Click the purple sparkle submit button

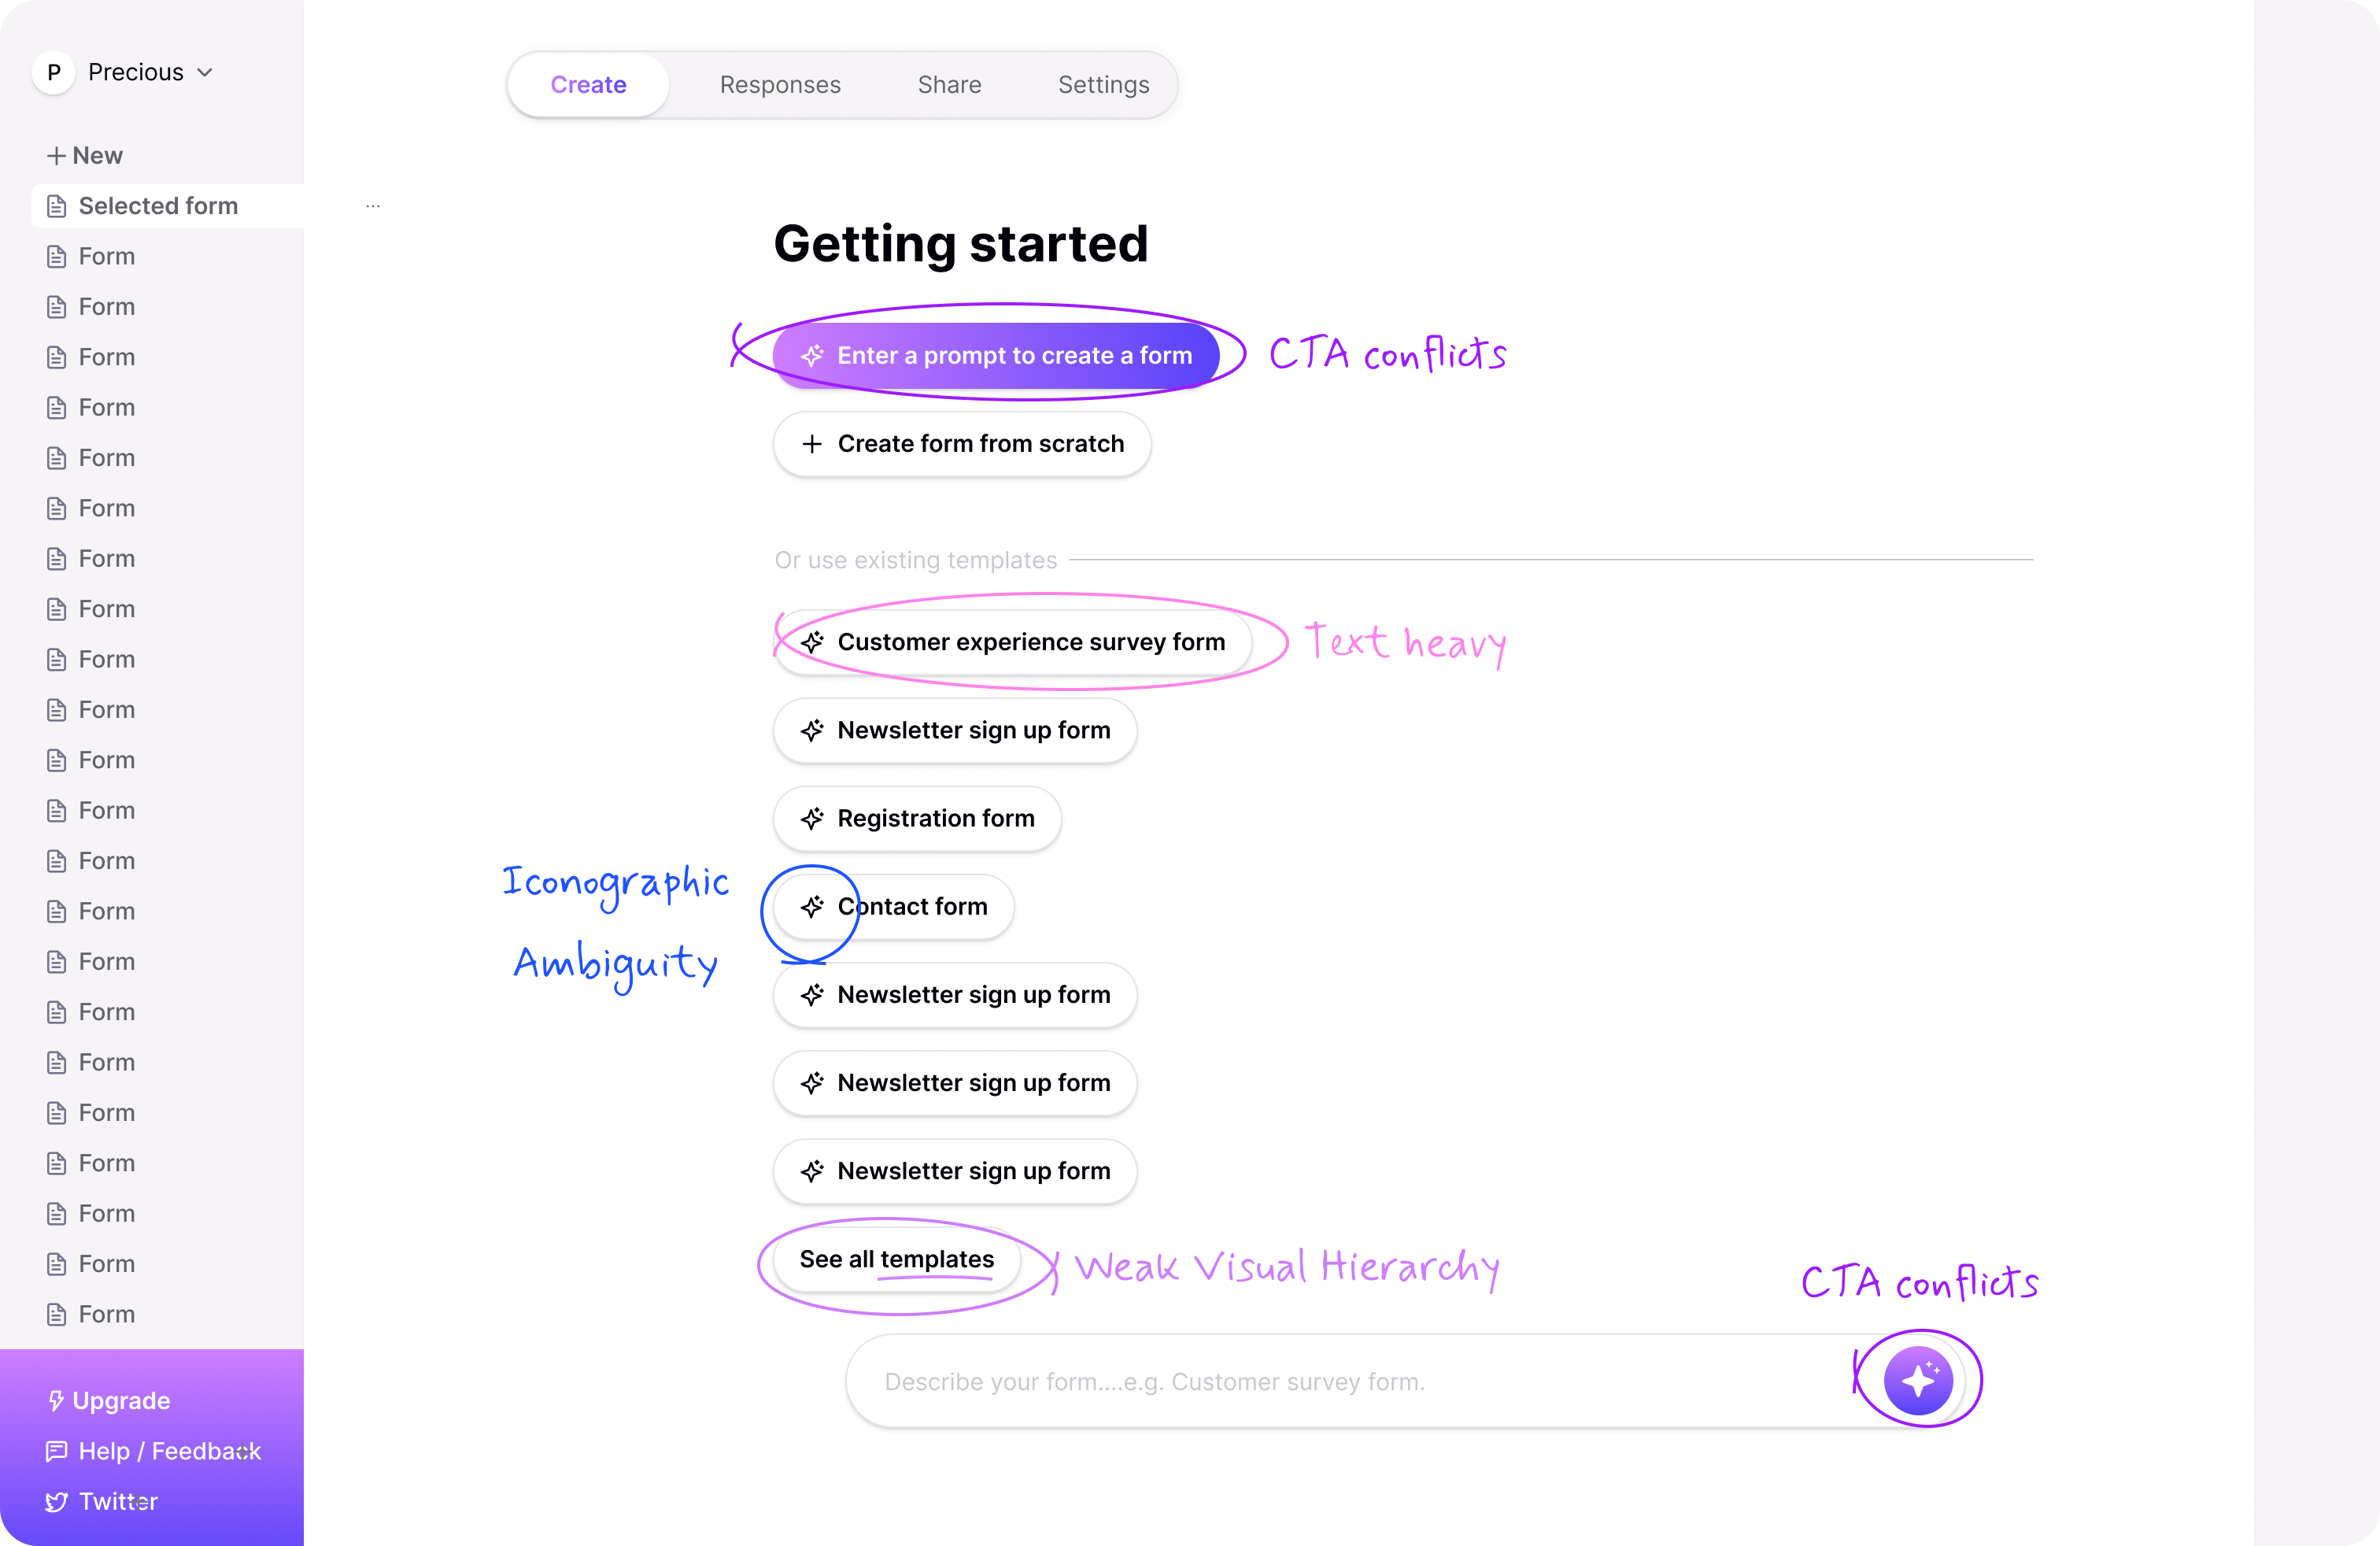click(x=1918, y=1380)
